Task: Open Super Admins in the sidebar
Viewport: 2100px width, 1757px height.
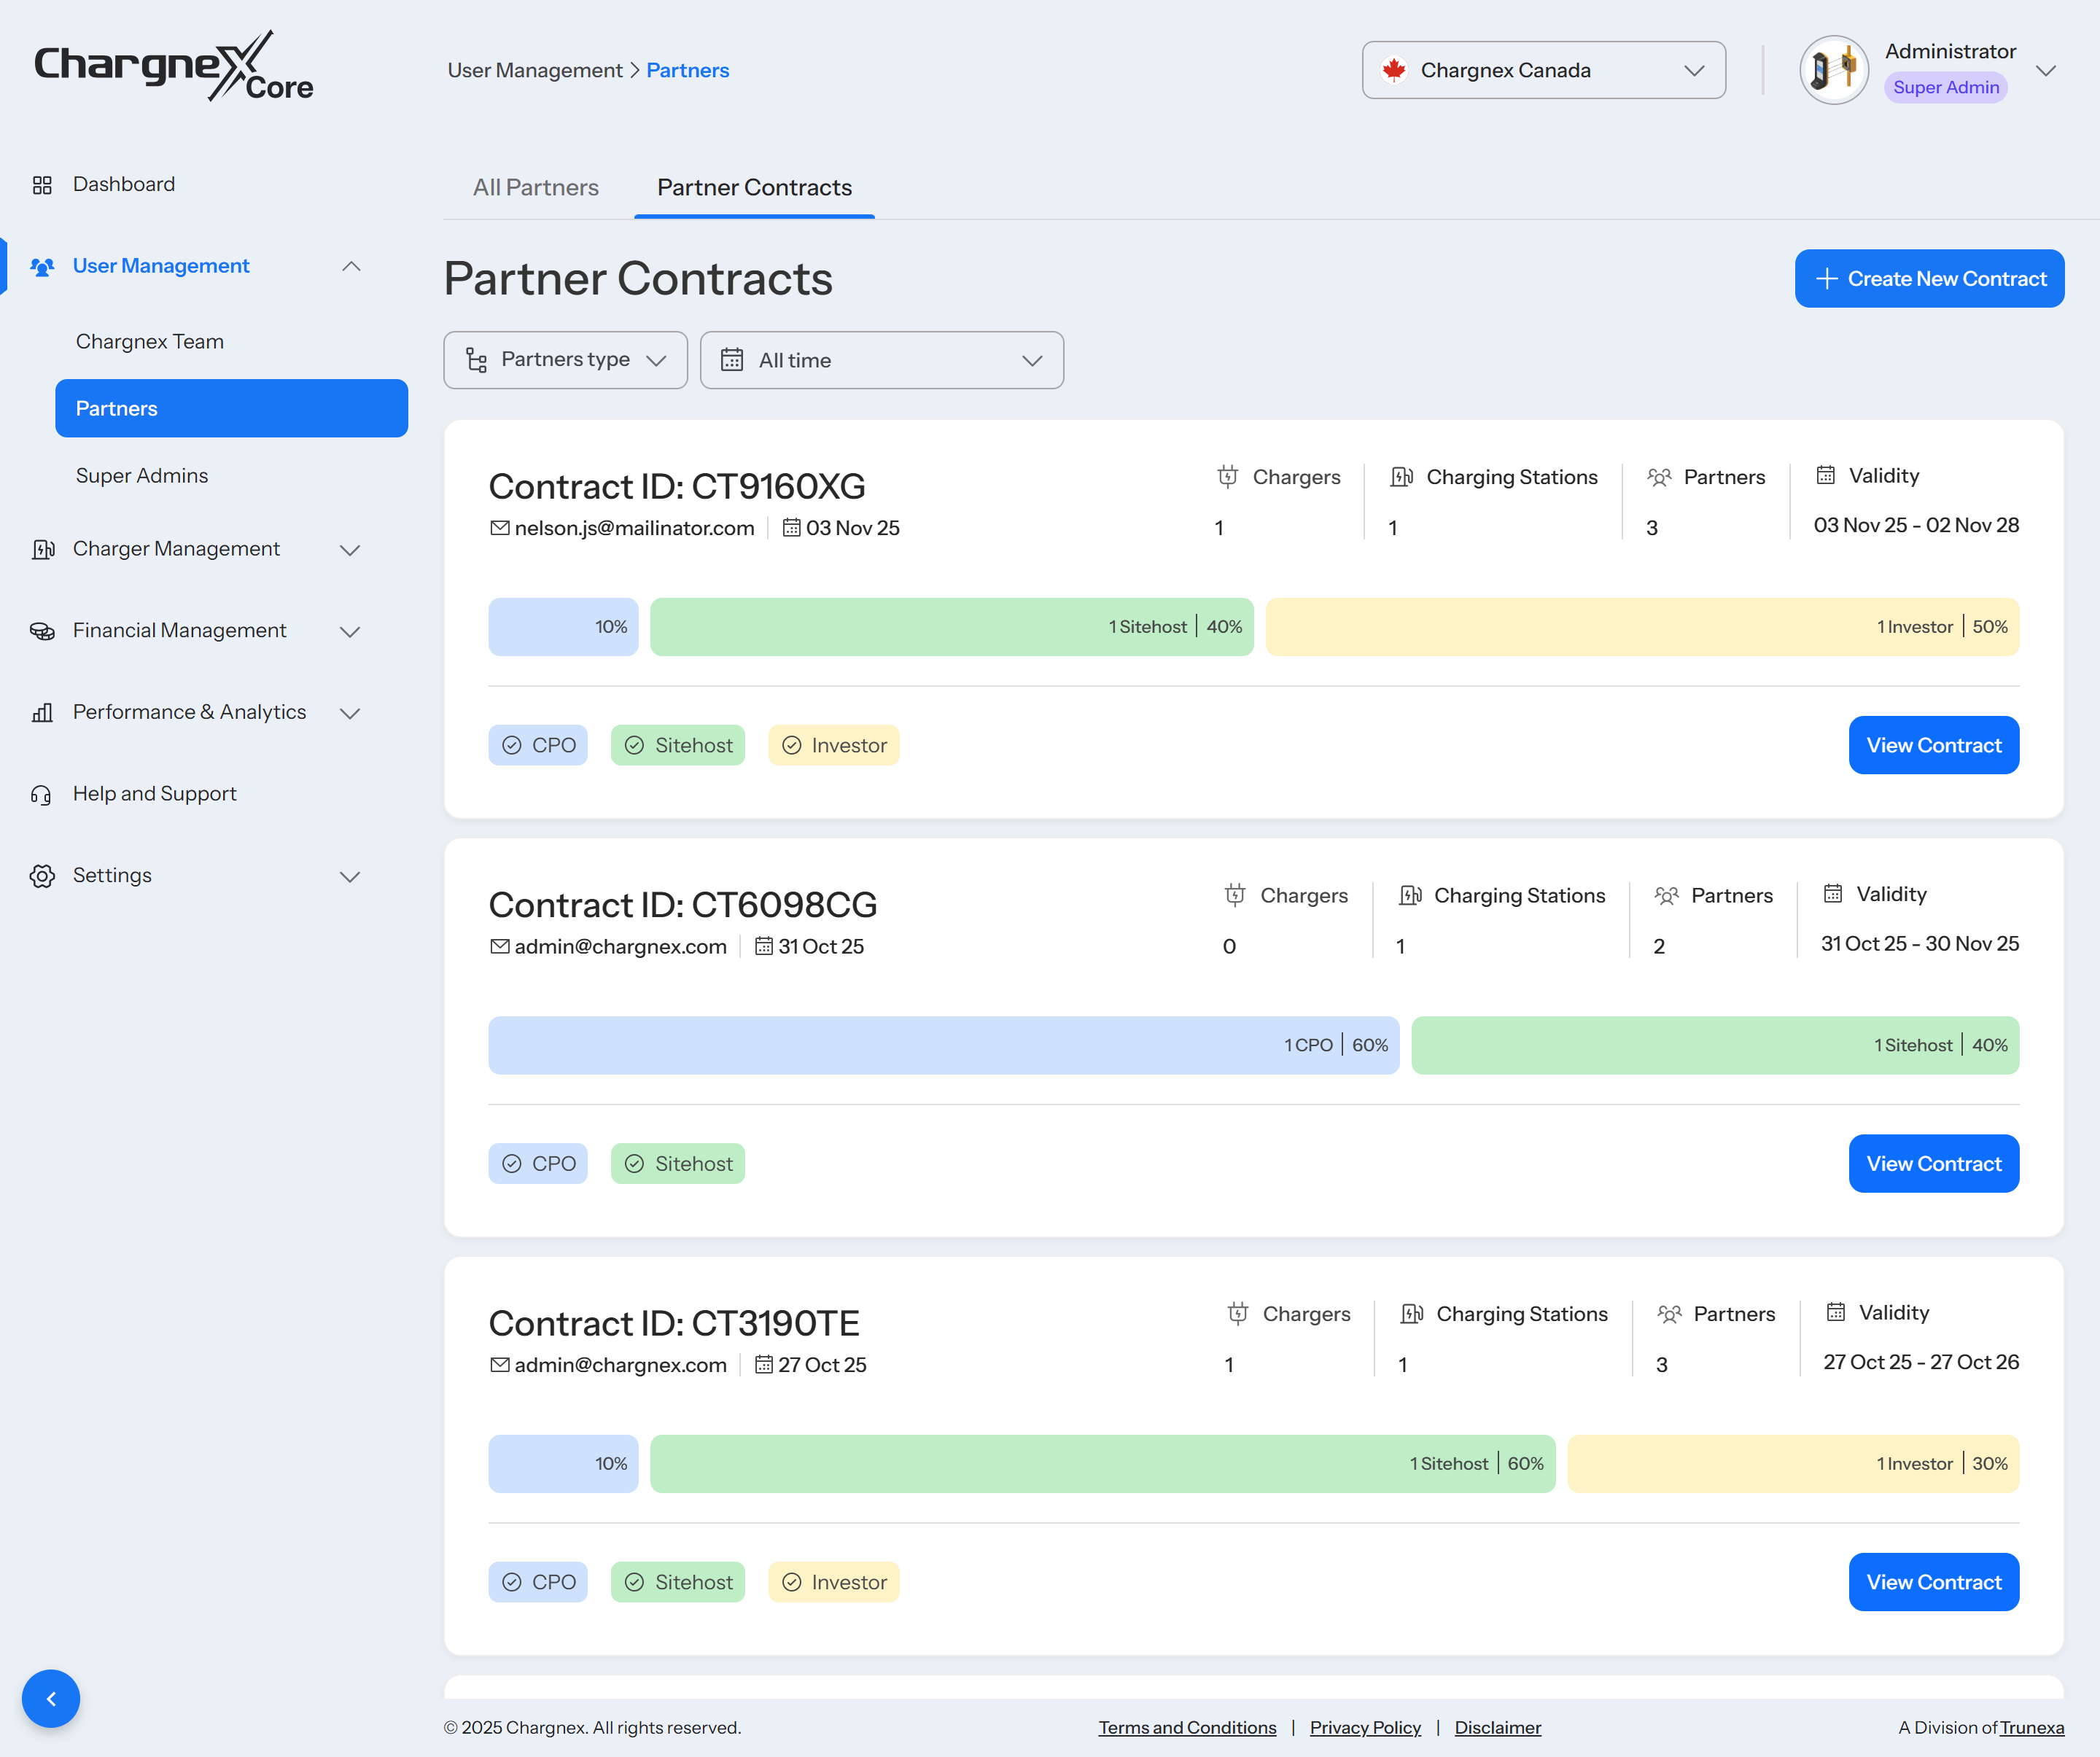Action: (x=142, y=476)
